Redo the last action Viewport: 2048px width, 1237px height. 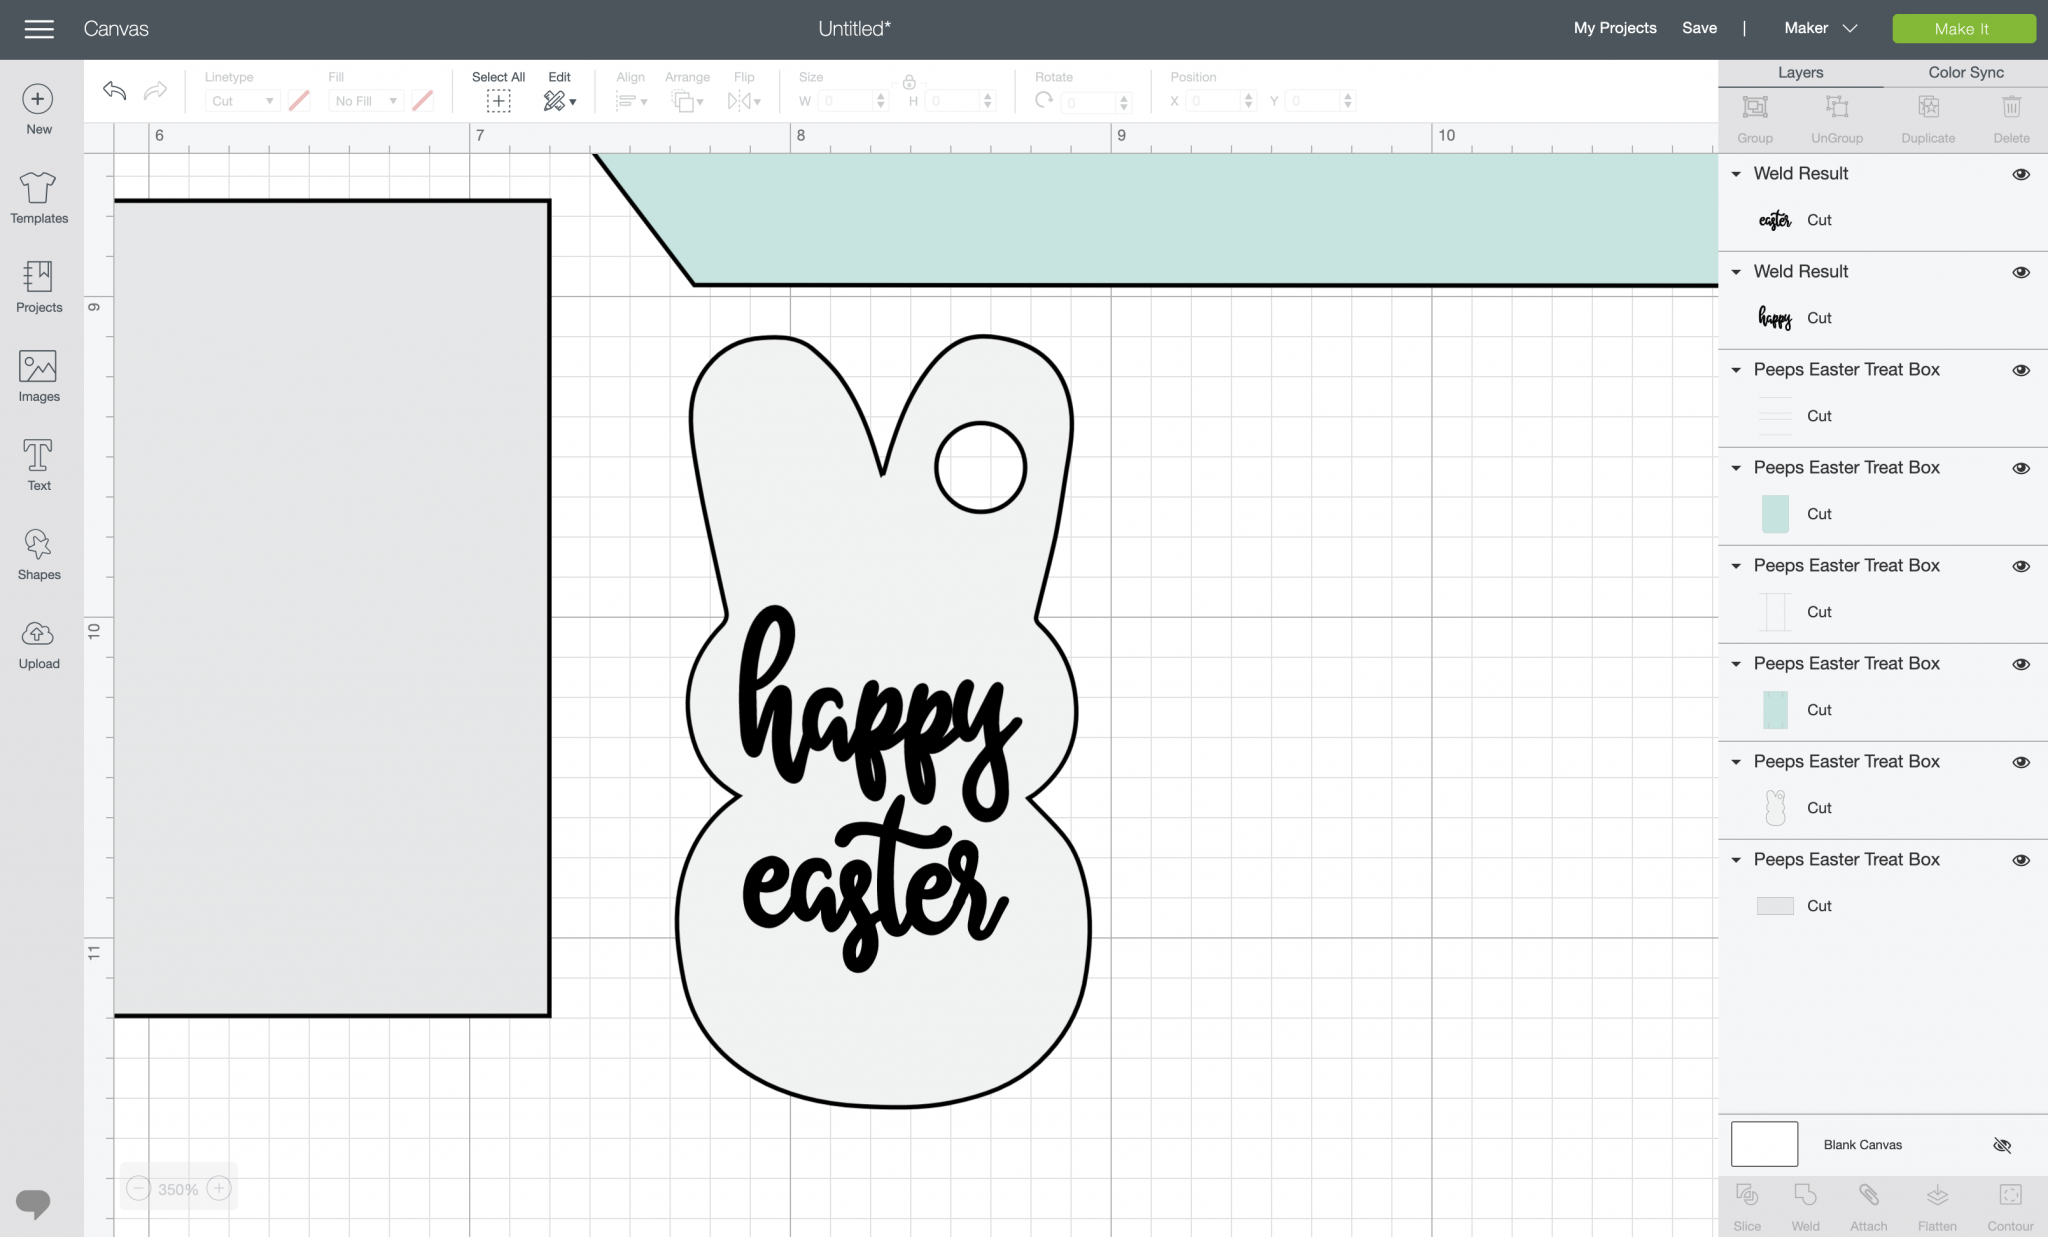[155, 91]
